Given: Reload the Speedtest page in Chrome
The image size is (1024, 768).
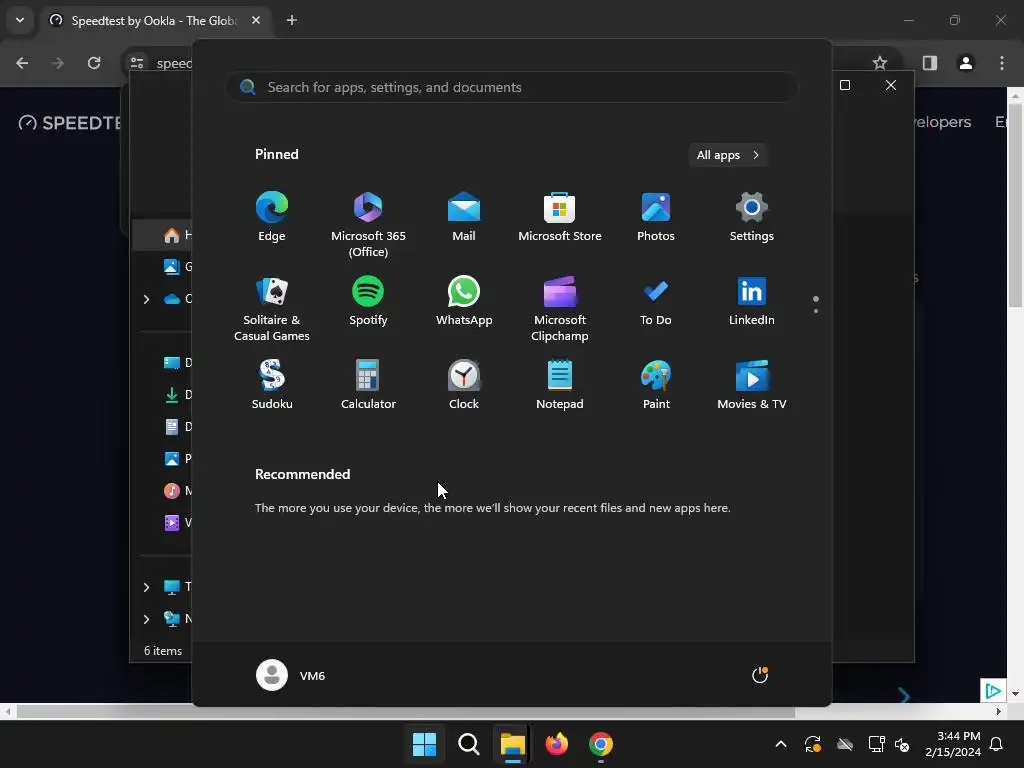Looking at the screenshot, I should point(94,63).
